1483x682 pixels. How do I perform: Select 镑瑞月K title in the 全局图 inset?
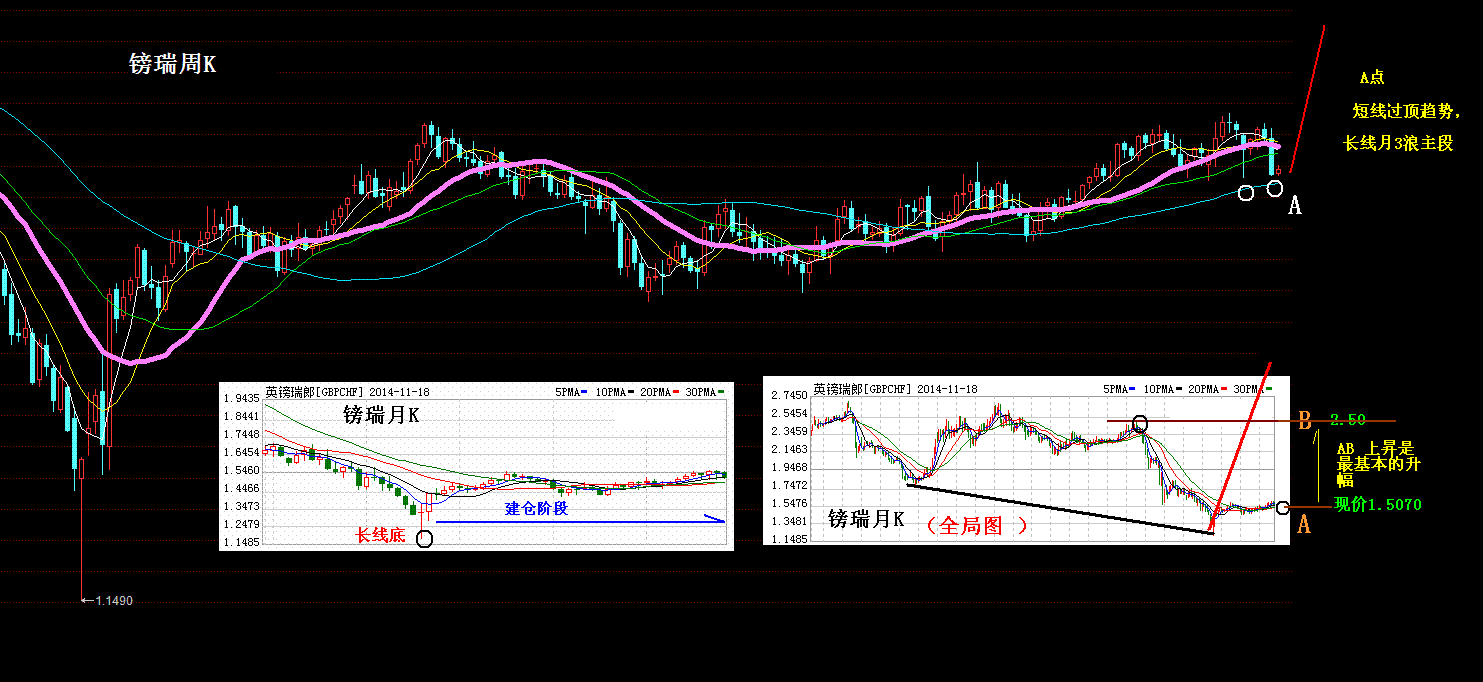(x=867, y=518)
